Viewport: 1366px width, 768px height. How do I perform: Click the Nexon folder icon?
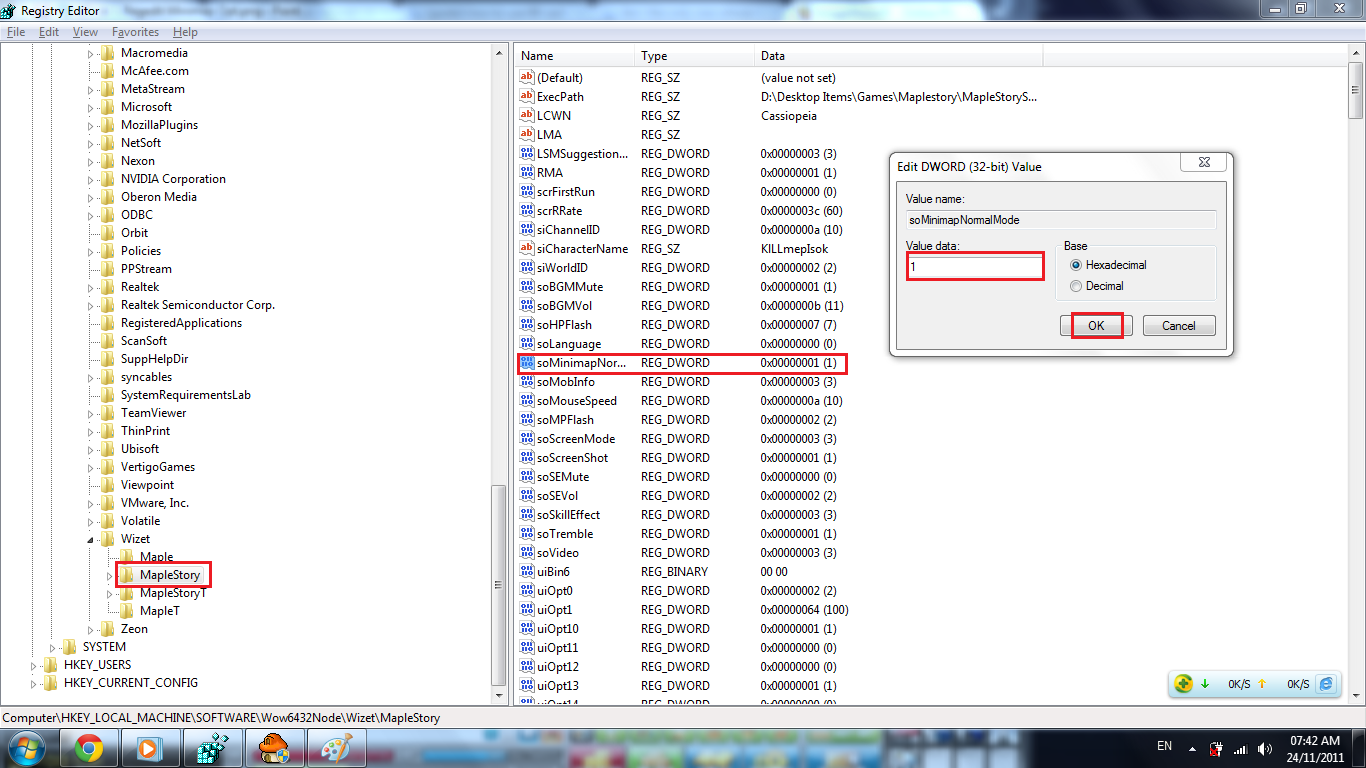[x=108, y=161]
